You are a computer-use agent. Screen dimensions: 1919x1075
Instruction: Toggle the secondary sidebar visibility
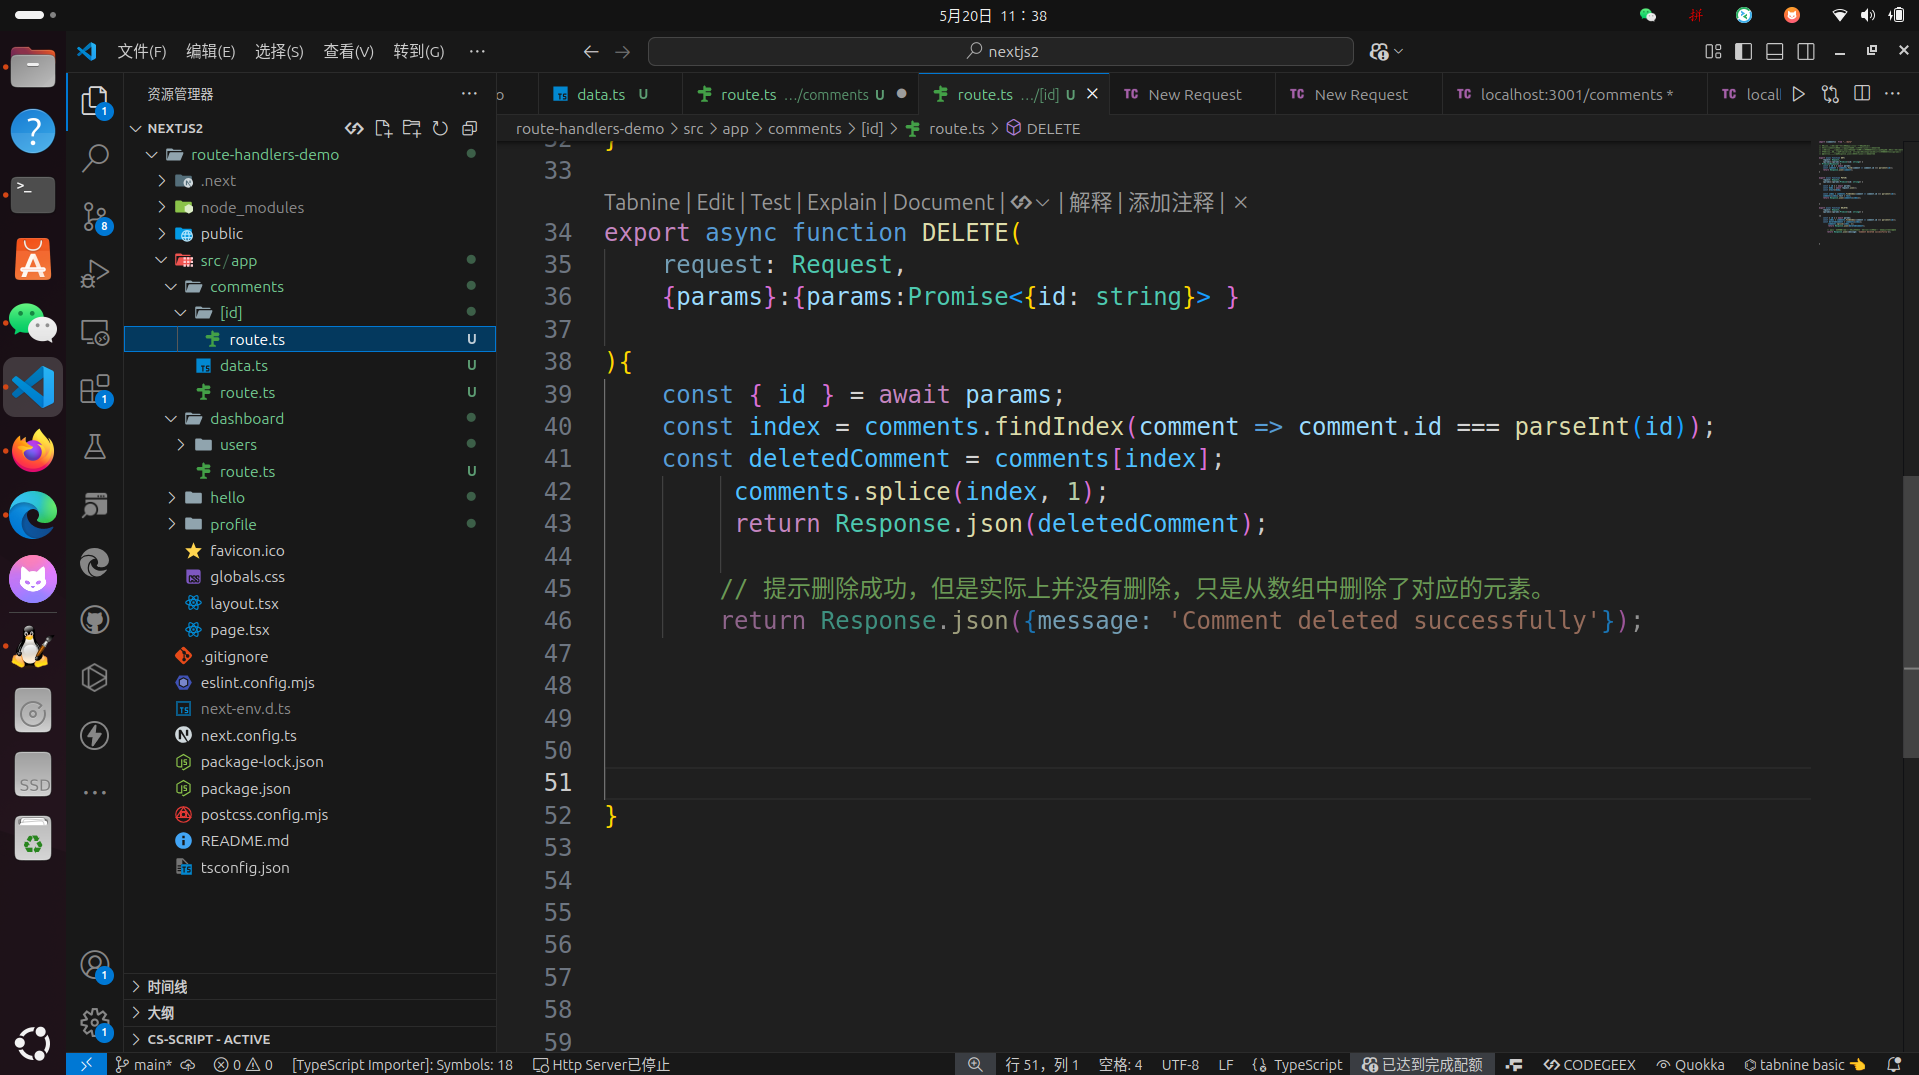(1805, 51)
